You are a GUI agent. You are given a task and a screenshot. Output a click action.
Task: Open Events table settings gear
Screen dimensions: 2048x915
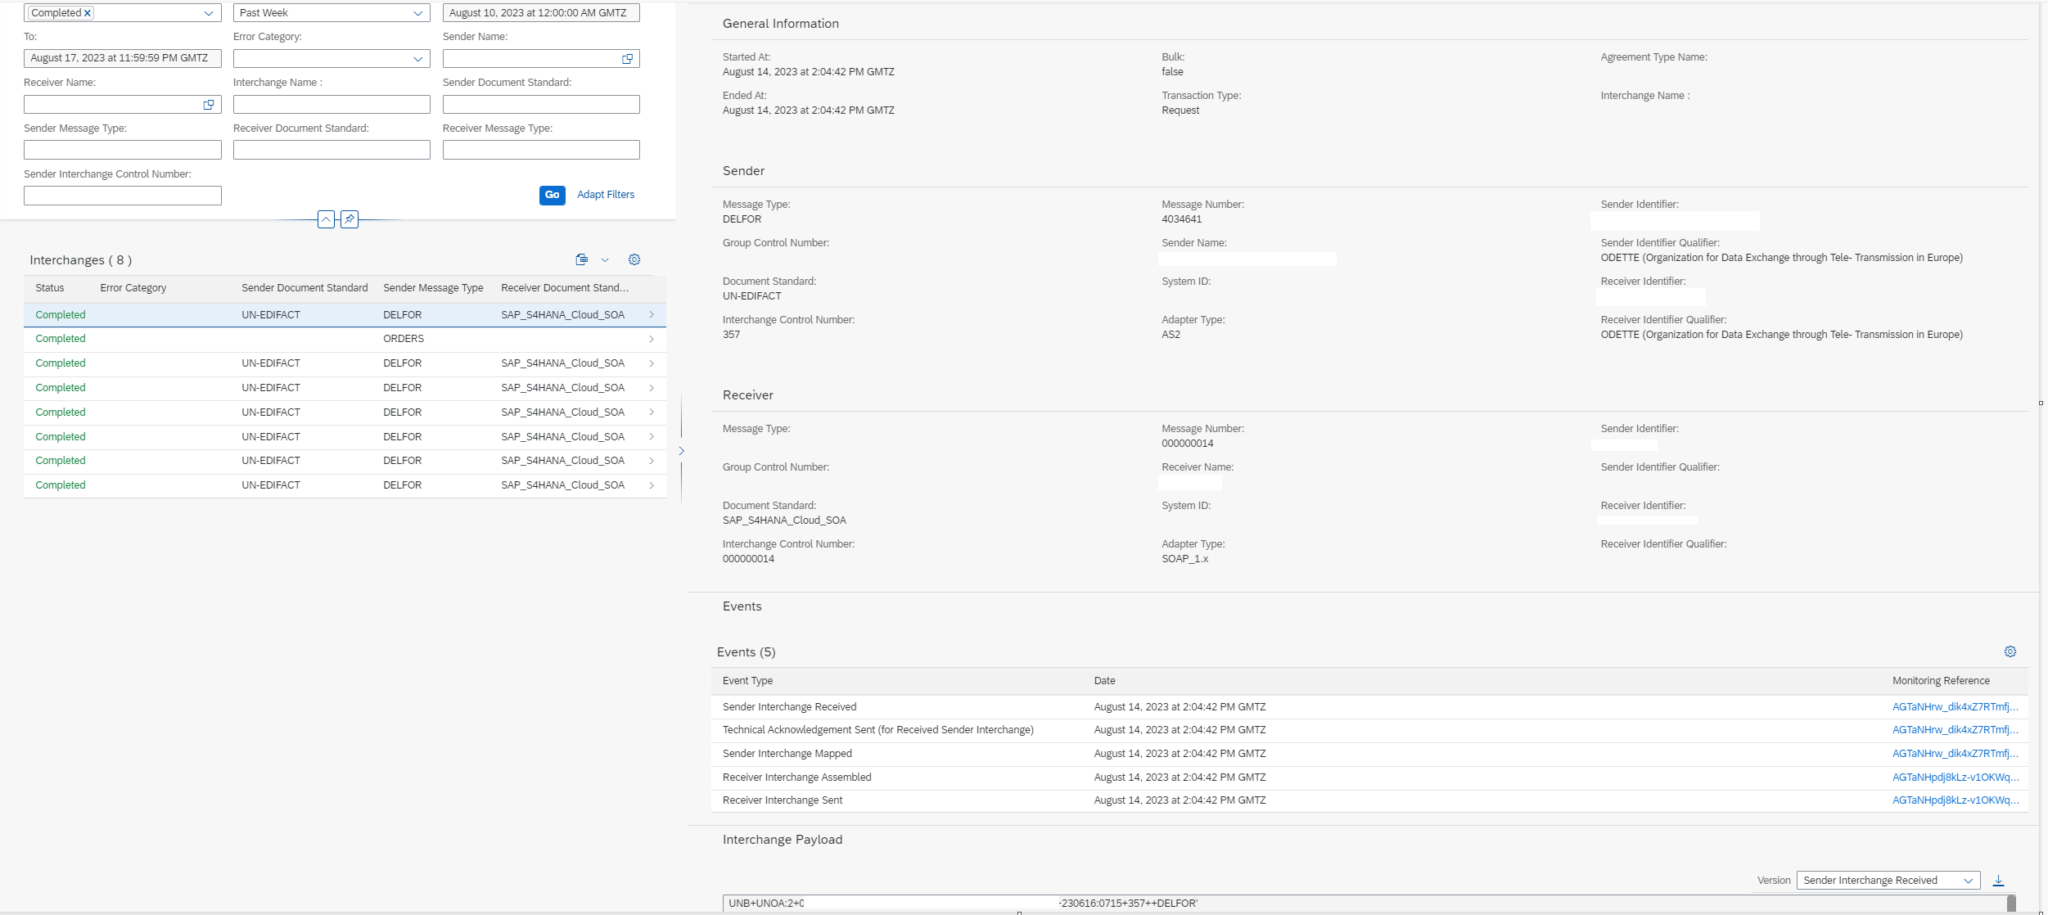point(2010,652)
